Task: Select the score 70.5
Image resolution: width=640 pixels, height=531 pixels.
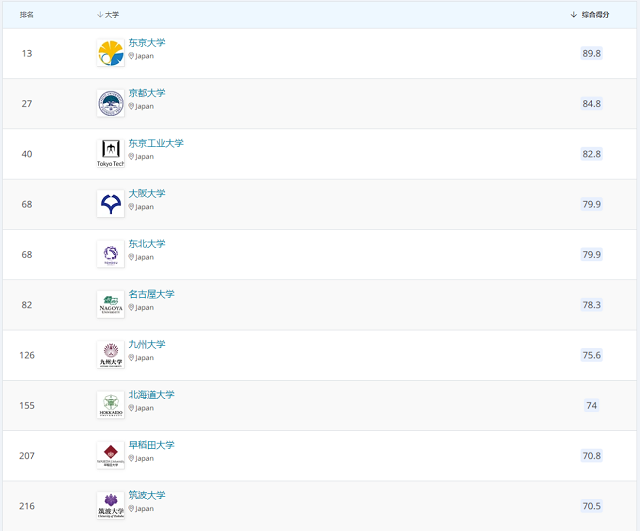Action: point(591,506)
